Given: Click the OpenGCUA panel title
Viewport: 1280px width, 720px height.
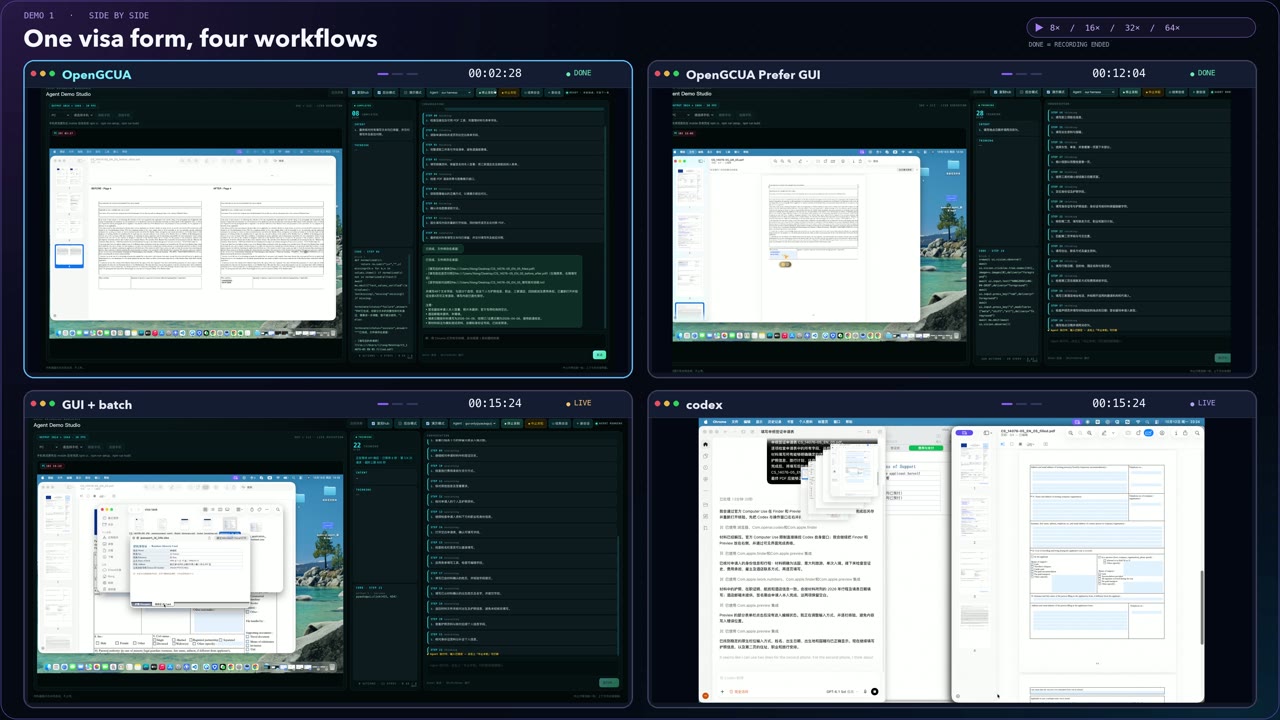Looking at the screenshot, I should 96,74.
